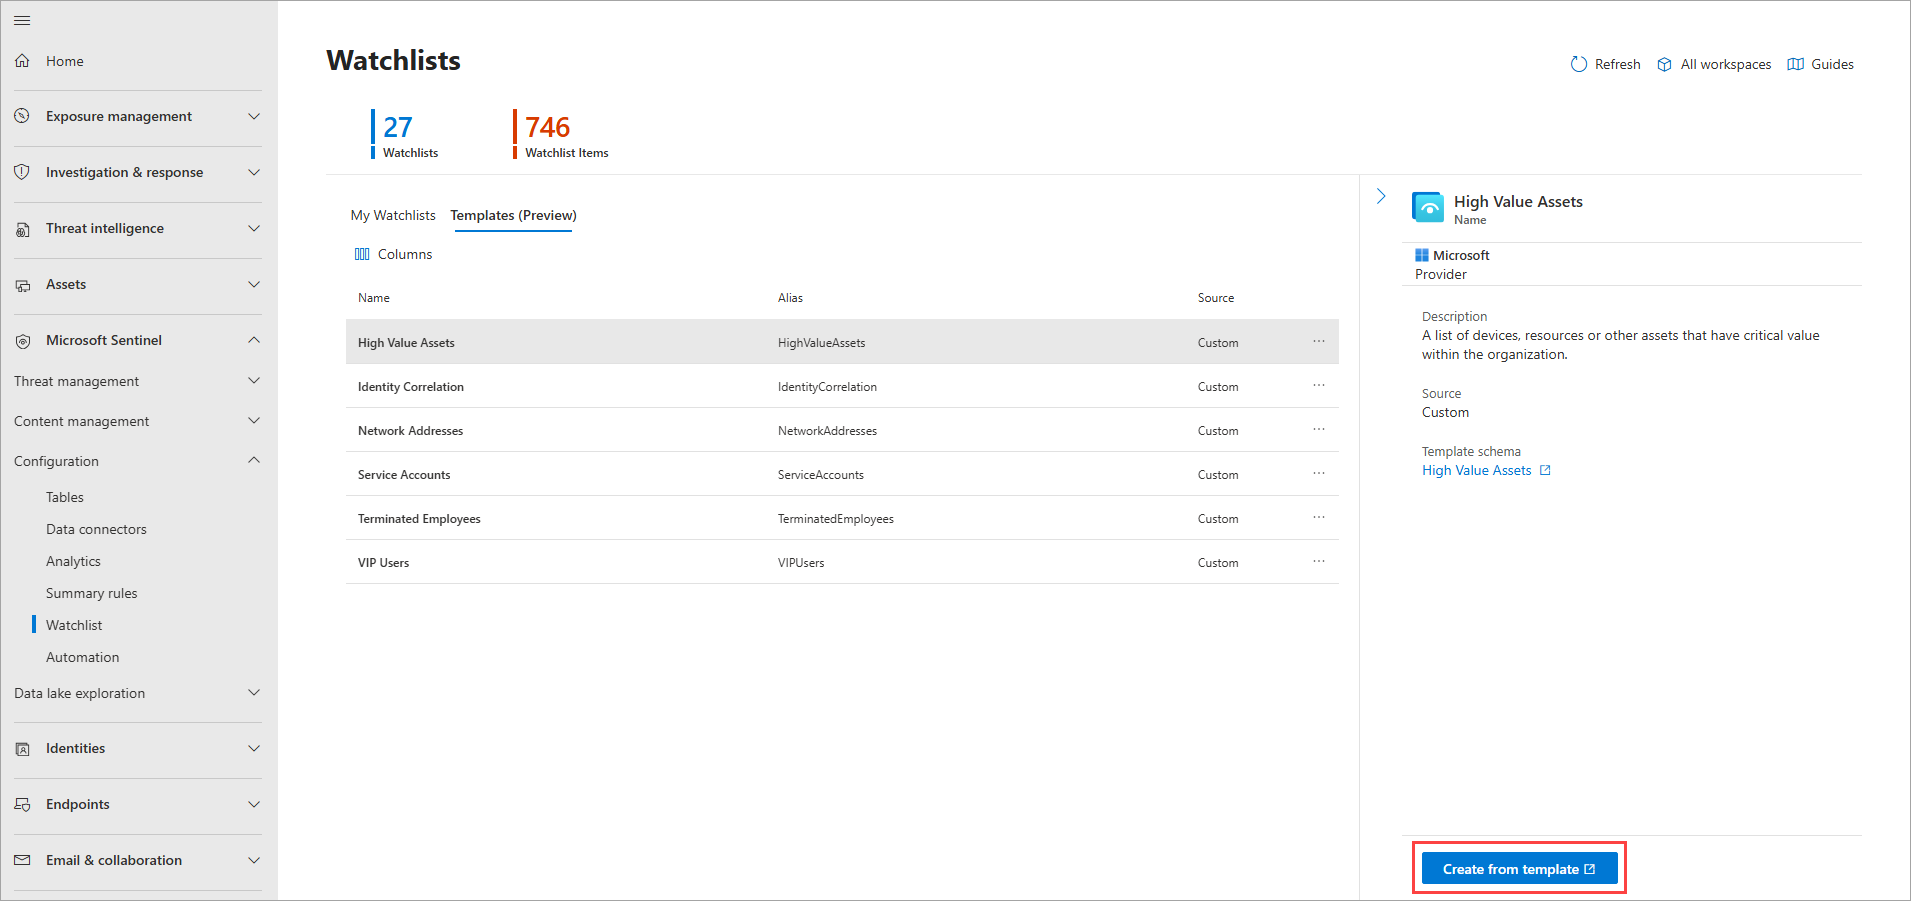Viewport: 1911px width, 901px height.
Task: Click the Endpoints device icon
Action: (22, 805)
